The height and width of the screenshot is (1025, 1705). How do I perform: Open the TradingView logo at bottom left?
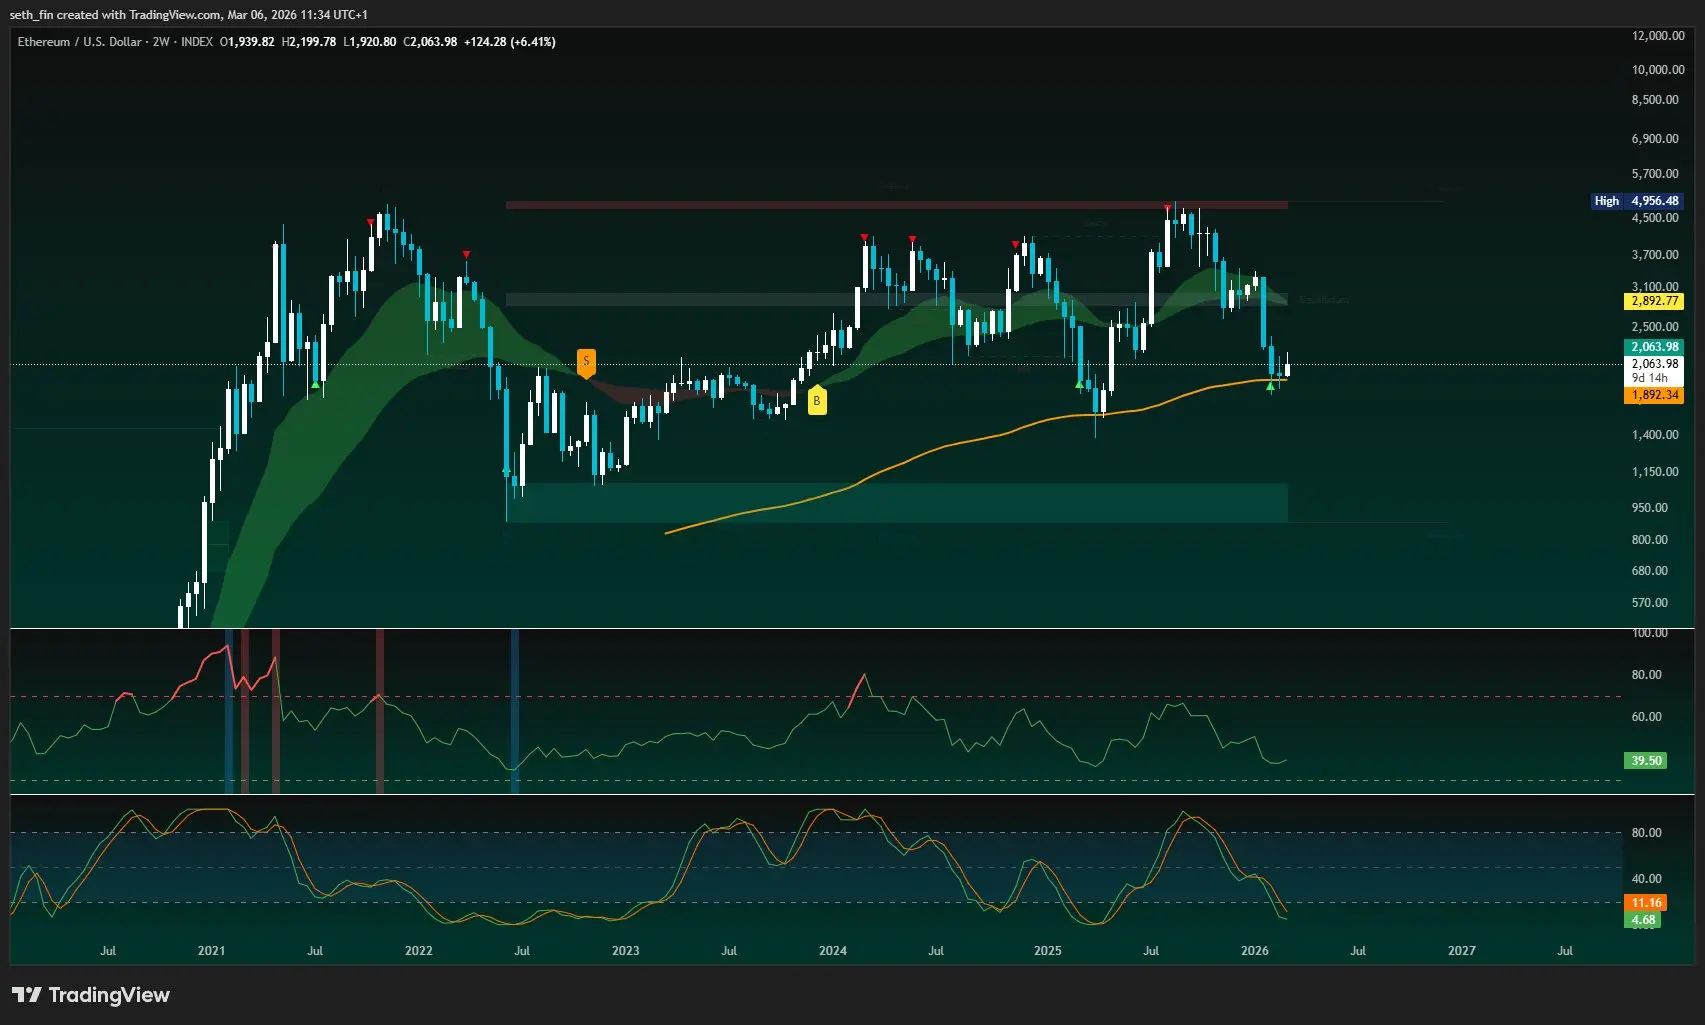(91, 995)
